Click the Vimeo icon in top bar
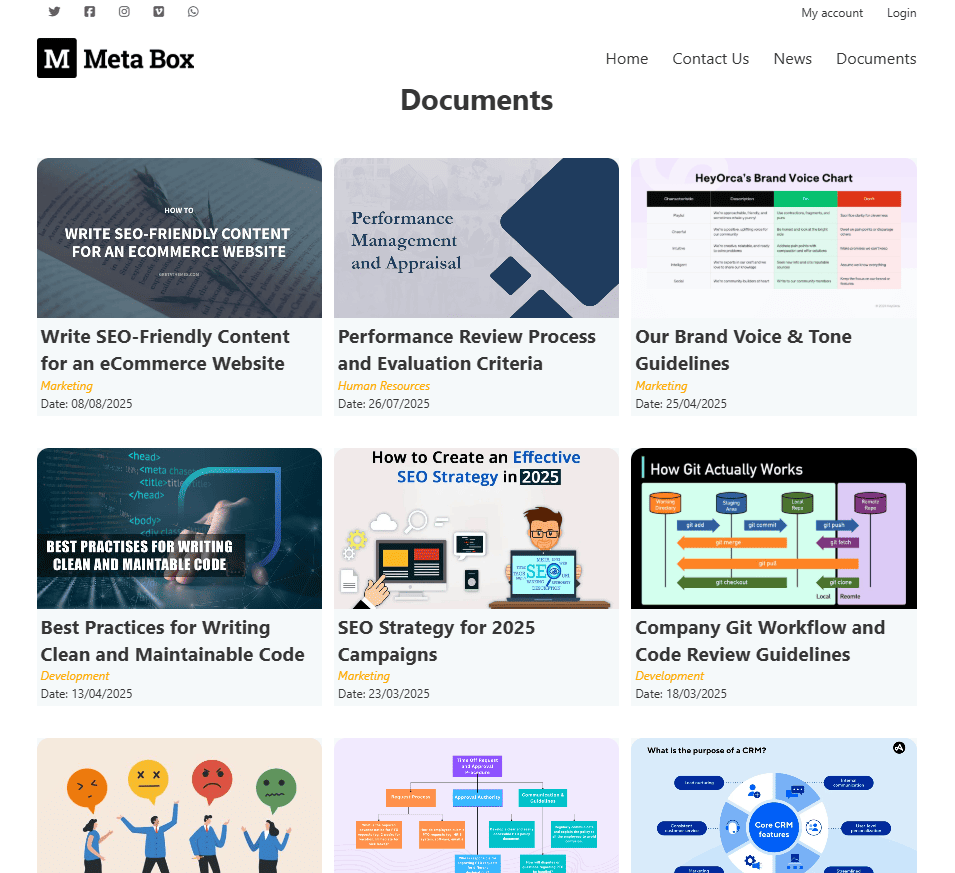The height and width of the screenshot is (873, 955). (x=158, y=12)
